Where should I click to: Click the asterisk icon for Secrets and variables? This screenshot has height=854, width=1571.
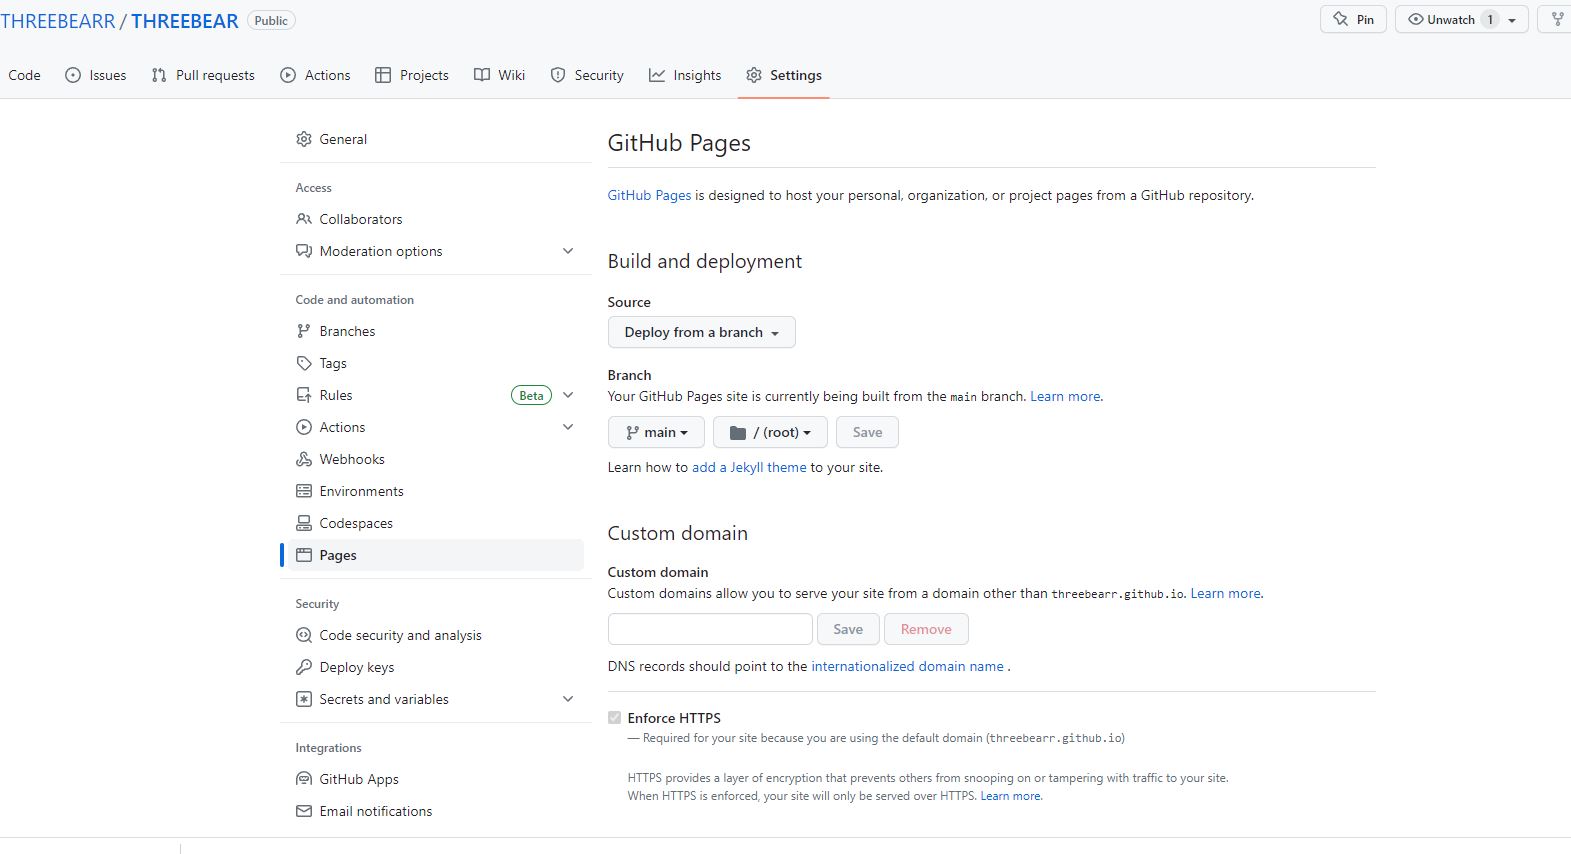[x=304, y=699]
